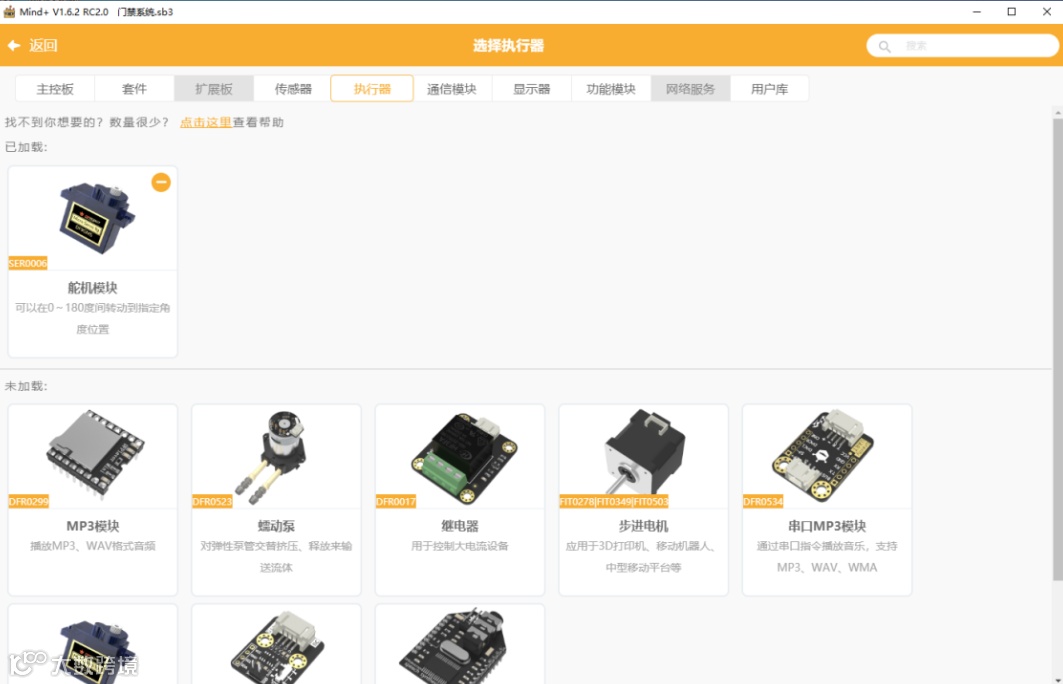
Task: Open the 扩展板 tab
Action: tap(214, 89)
